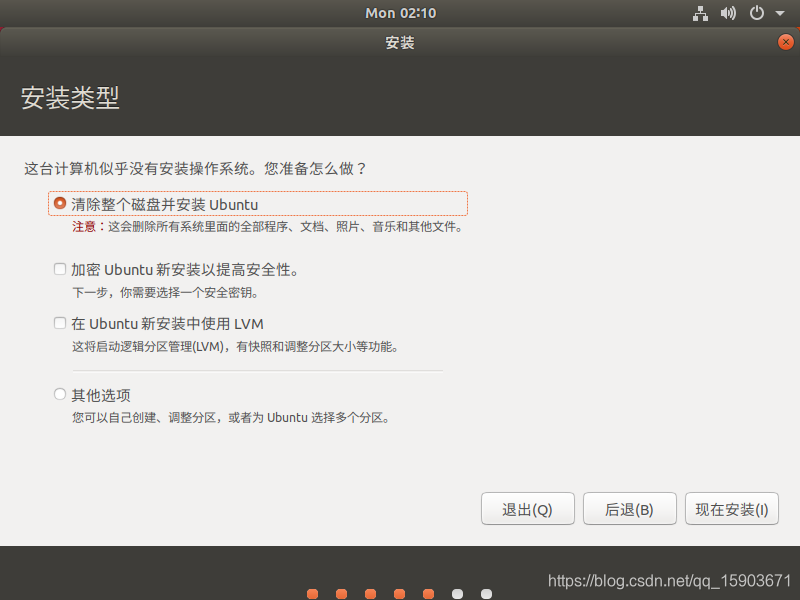800x600 pixels.
Task: Click the last white progress dot
Action: click(487, 594)
